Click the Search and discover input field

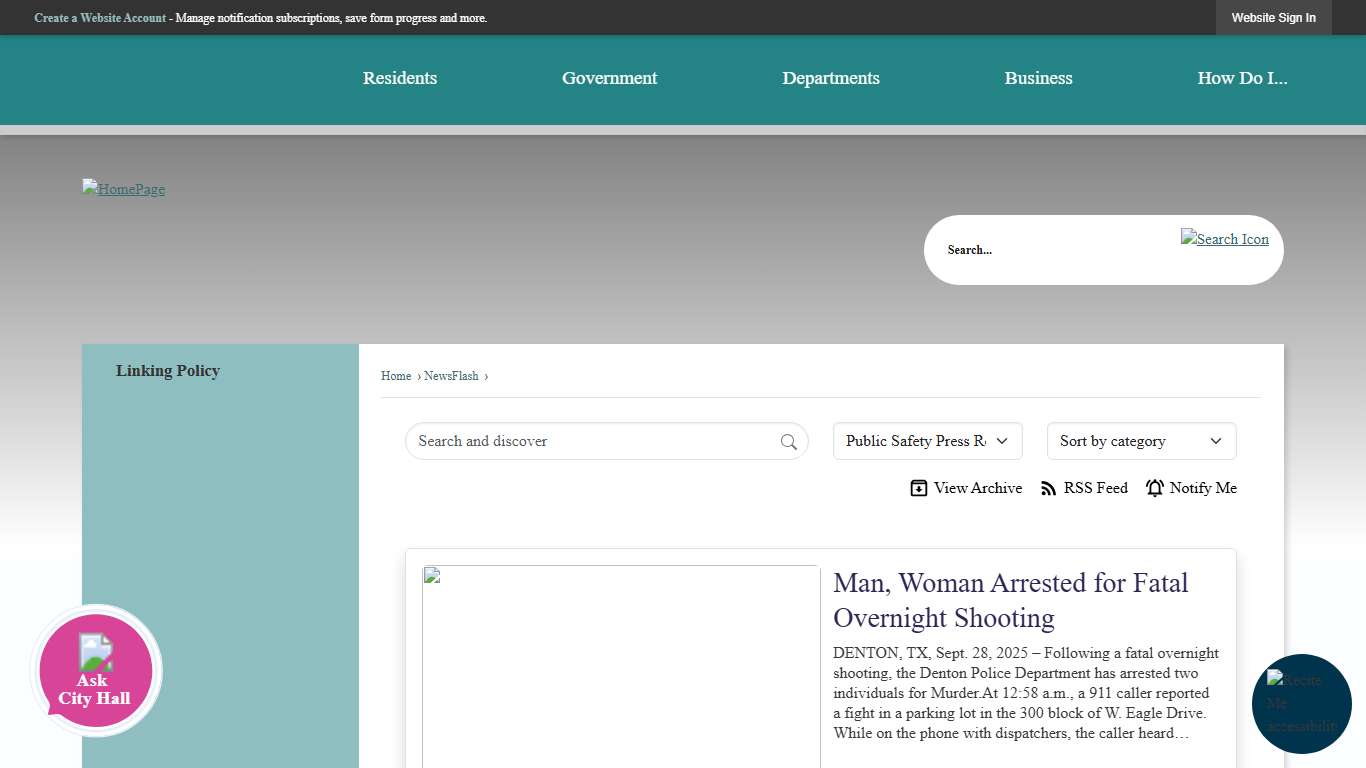click(595, 441)
